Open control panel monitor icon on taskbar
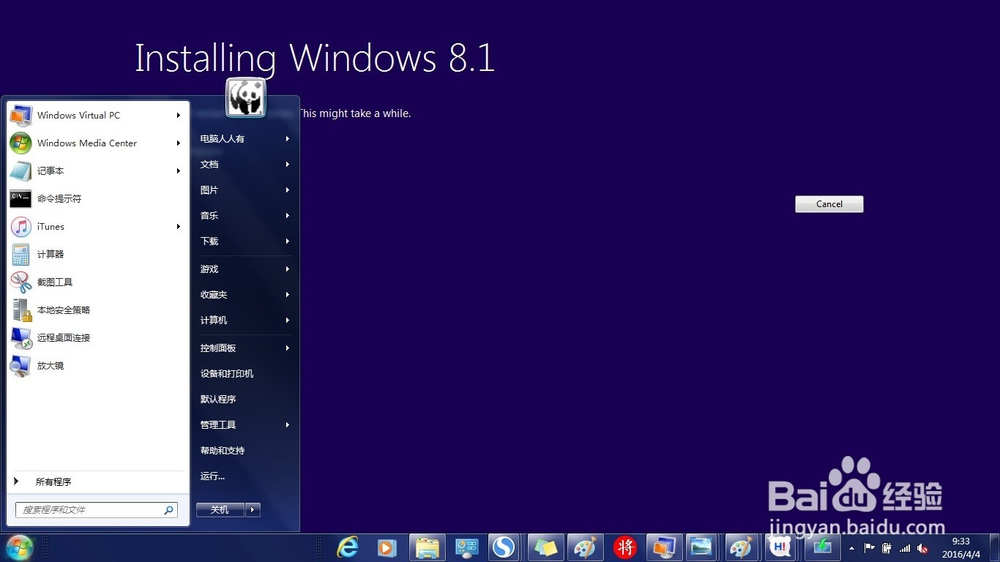Screen dimensions: 1000x562 466,547
